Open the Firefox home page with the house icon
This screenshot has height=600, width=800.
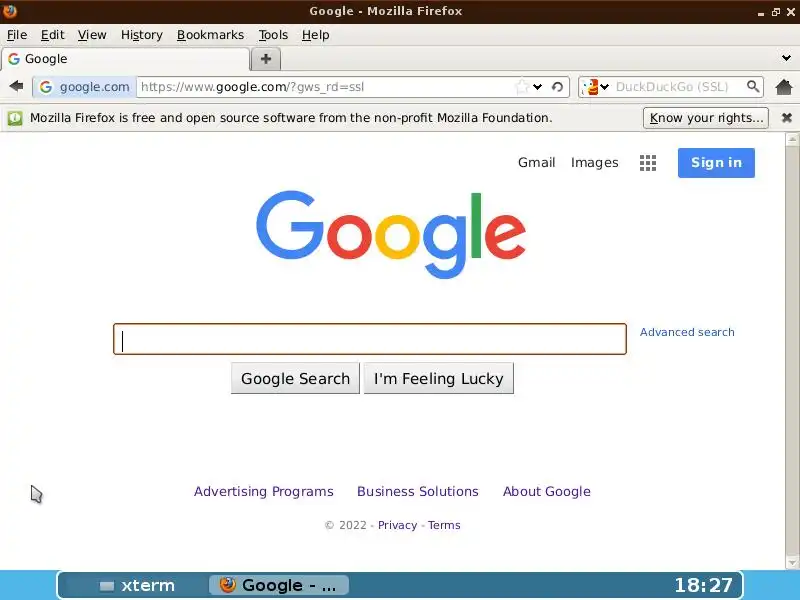pyautogui.click(x=784, y=87)
